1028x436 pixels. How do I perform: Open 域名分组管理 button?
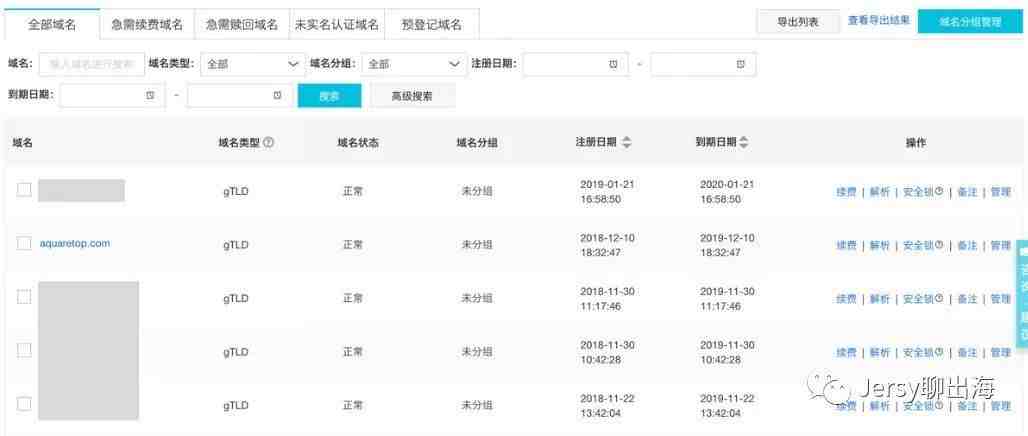pyautogui.click(x=970, y=22)
